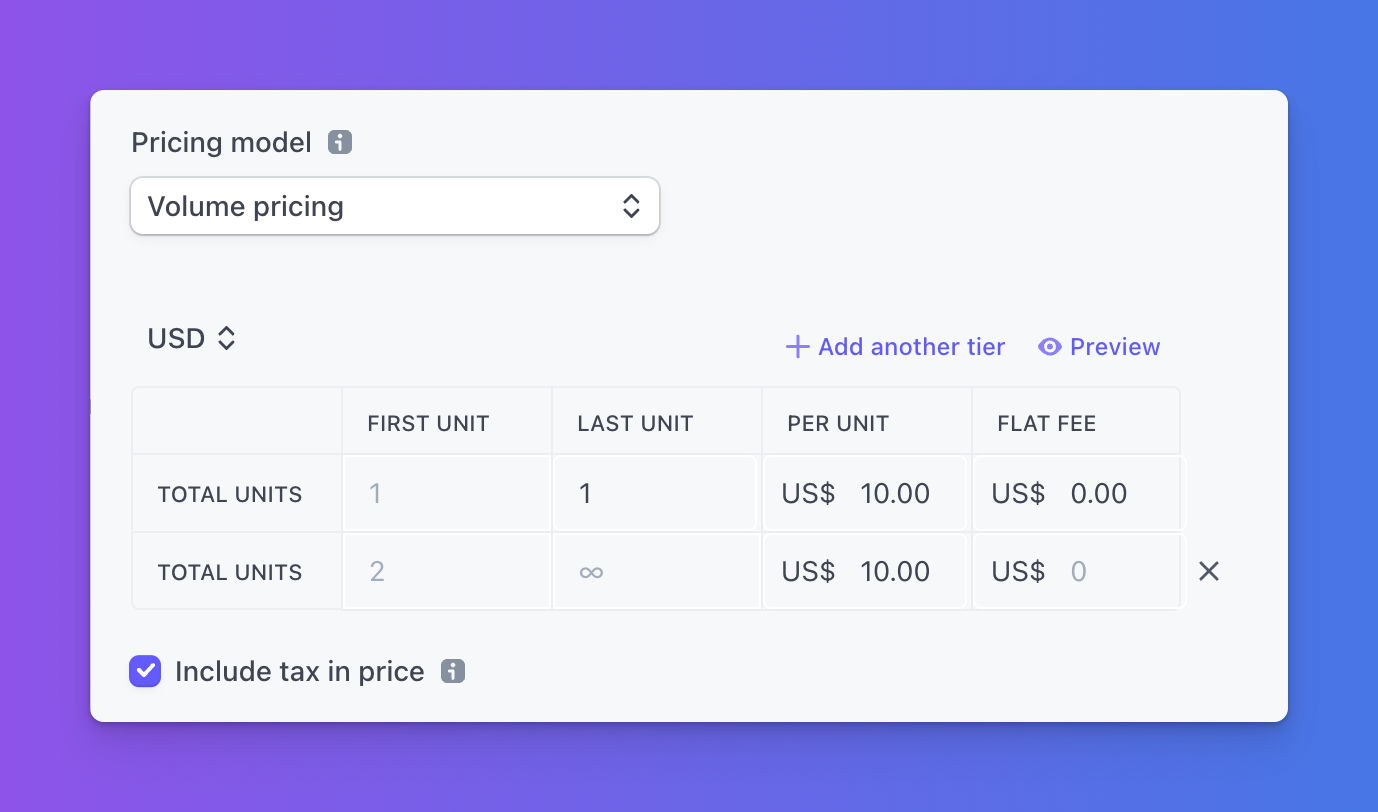Uncheck the Include tax in price checkbox
The width and height of the screenshot is (1378, 812).
pyautogui.click(x=145, y=671)
